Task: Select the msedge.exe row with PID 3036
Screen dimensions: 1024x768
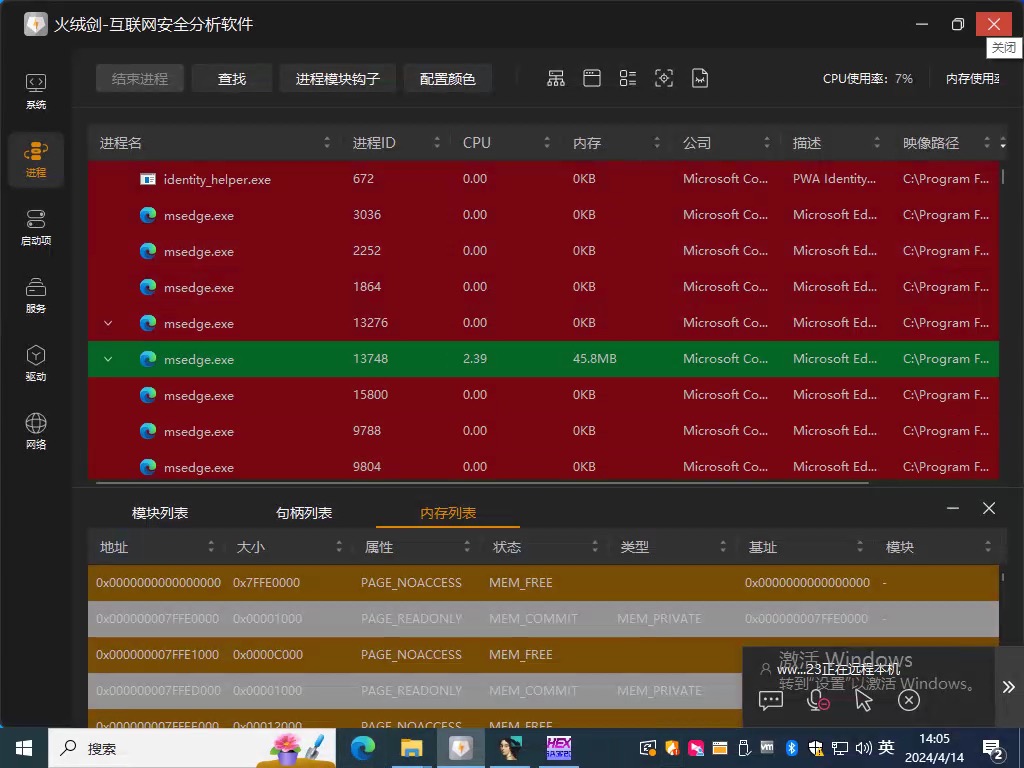Action: tap(543, 215)
